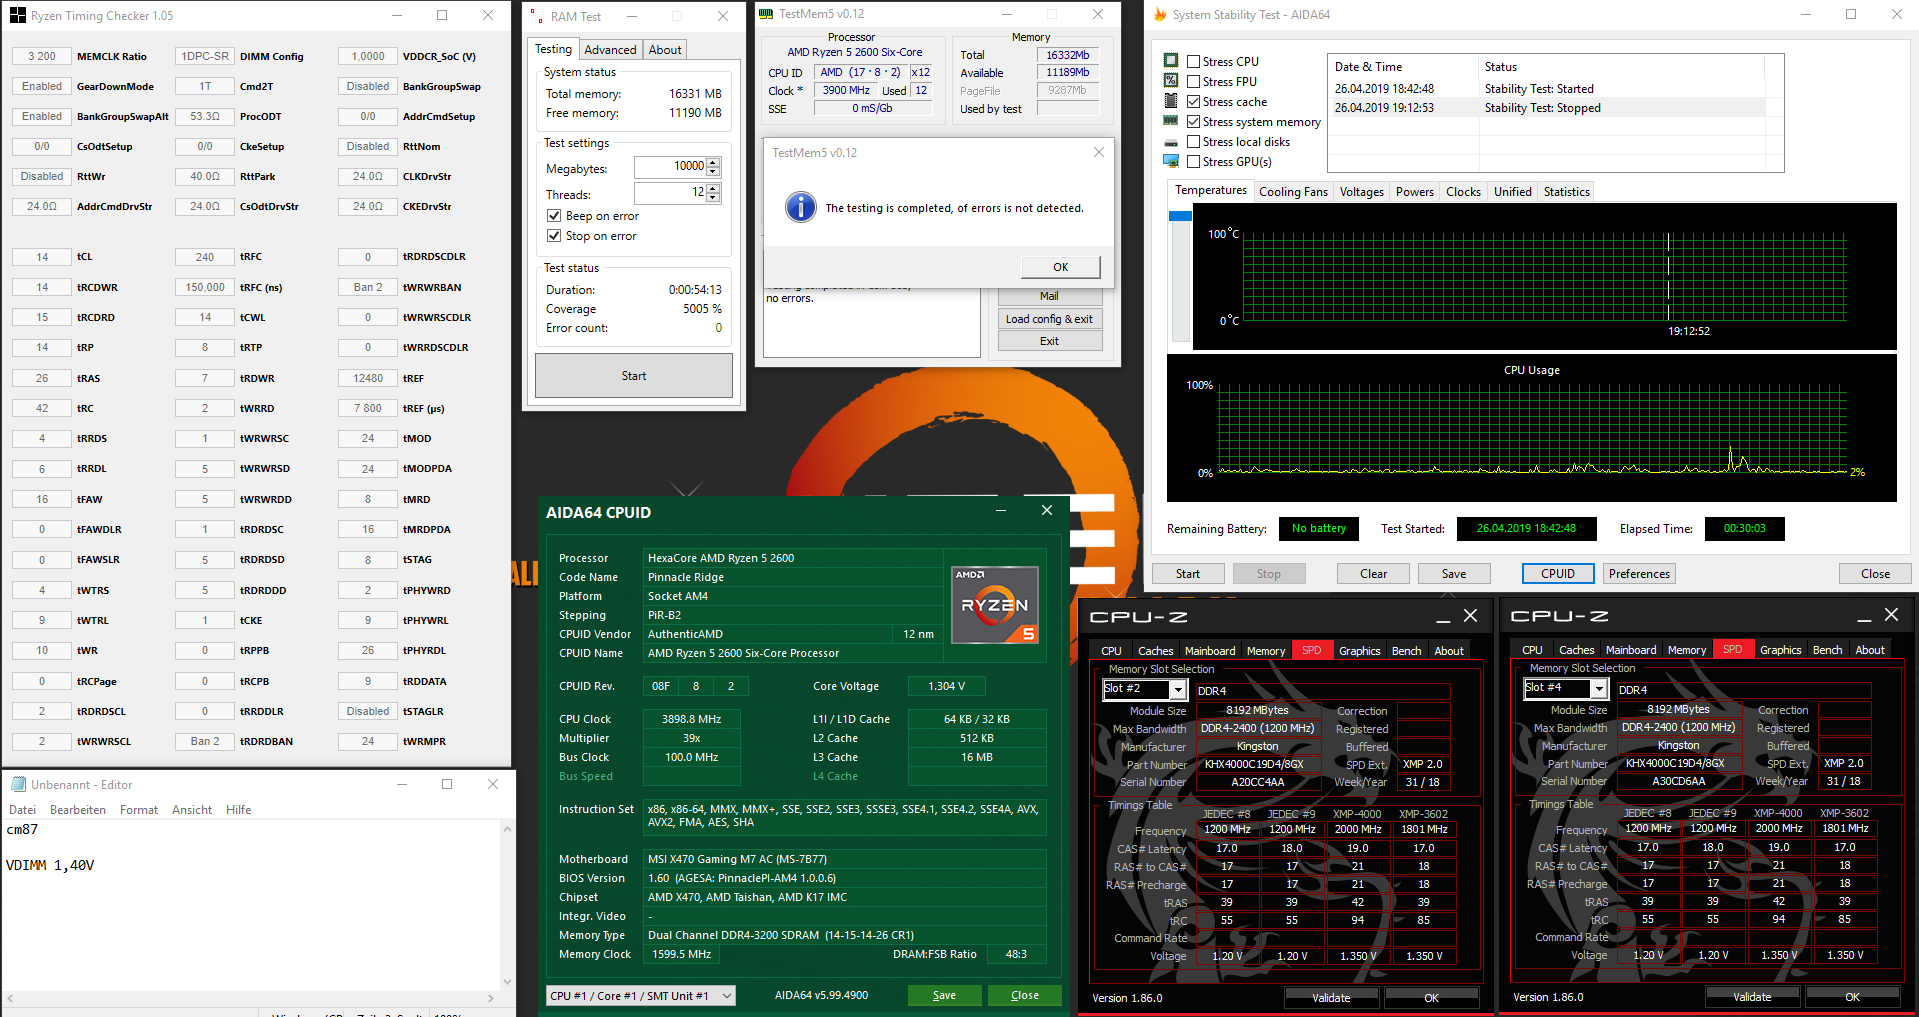Open the Voltages tab in Stability Test

click(1362, 192)
